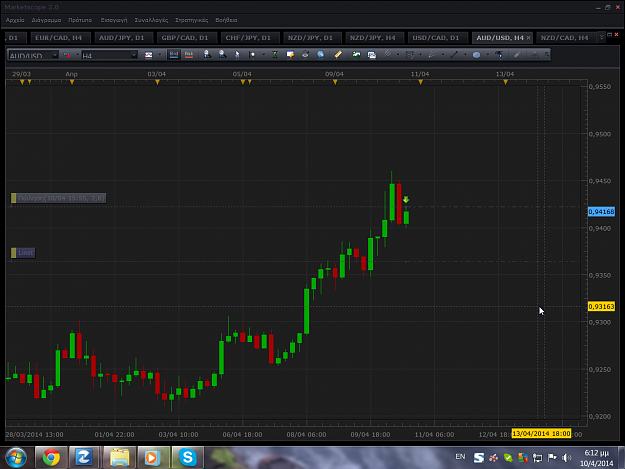Screen dimensions: 625x469
Task: Expand the chart type dropdown arrow
Action: click(159, 55)
